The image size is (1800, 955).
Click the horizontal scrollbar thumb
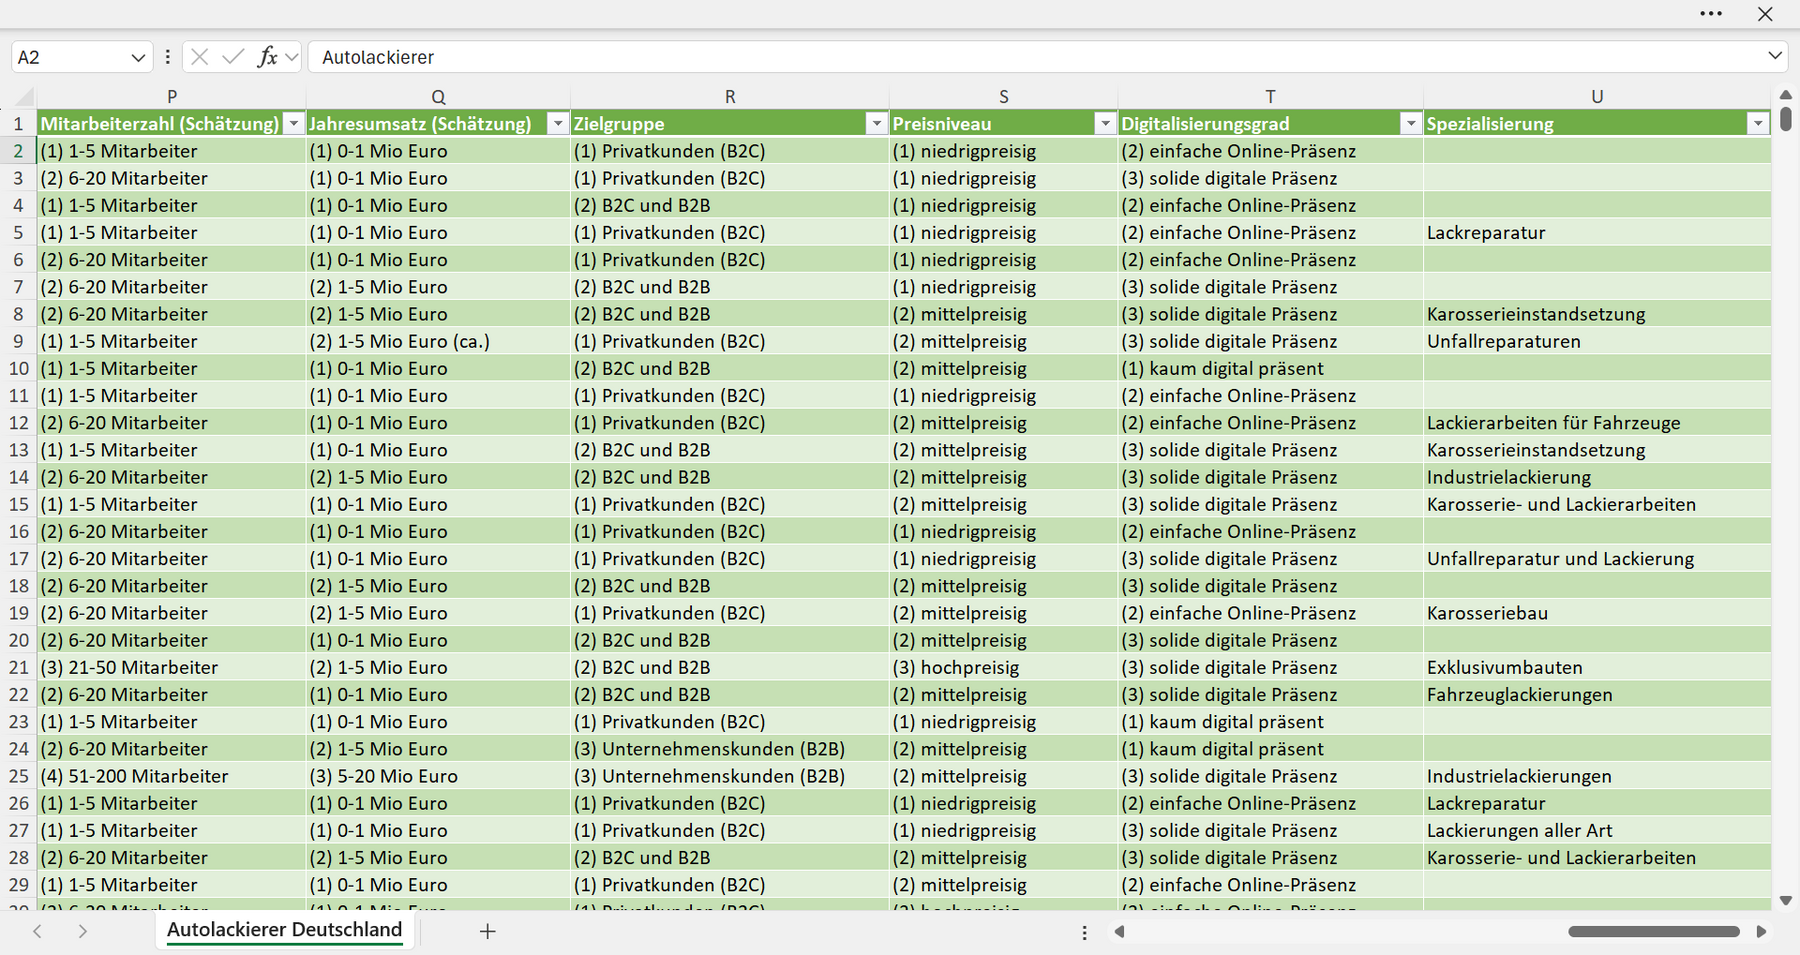(1654, 931)
